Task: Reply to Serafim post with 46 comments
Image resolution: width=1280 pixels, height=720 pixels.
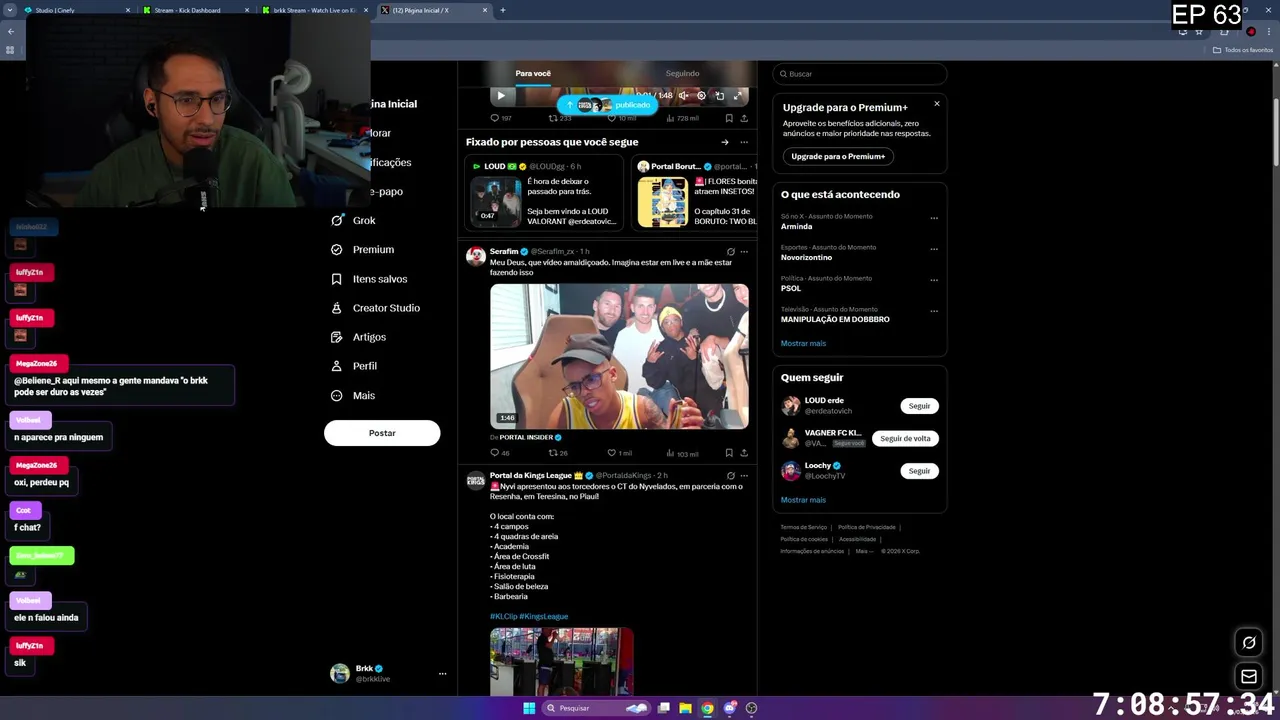Action: [x=500, y=453]
